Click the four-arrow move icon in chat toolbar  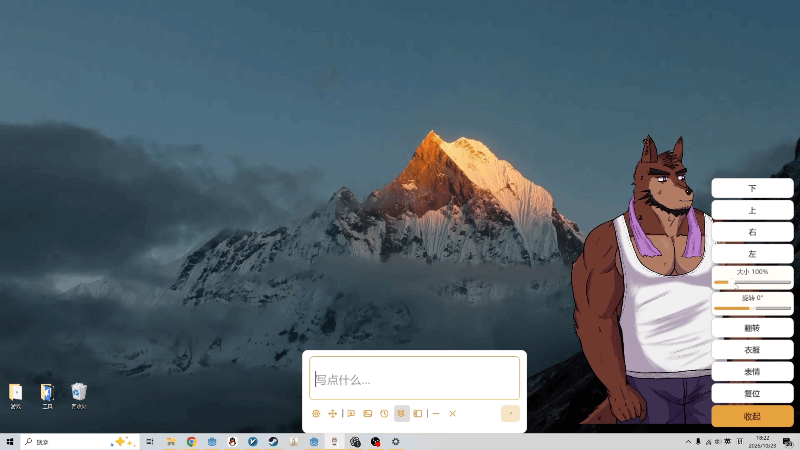(332, 414)
